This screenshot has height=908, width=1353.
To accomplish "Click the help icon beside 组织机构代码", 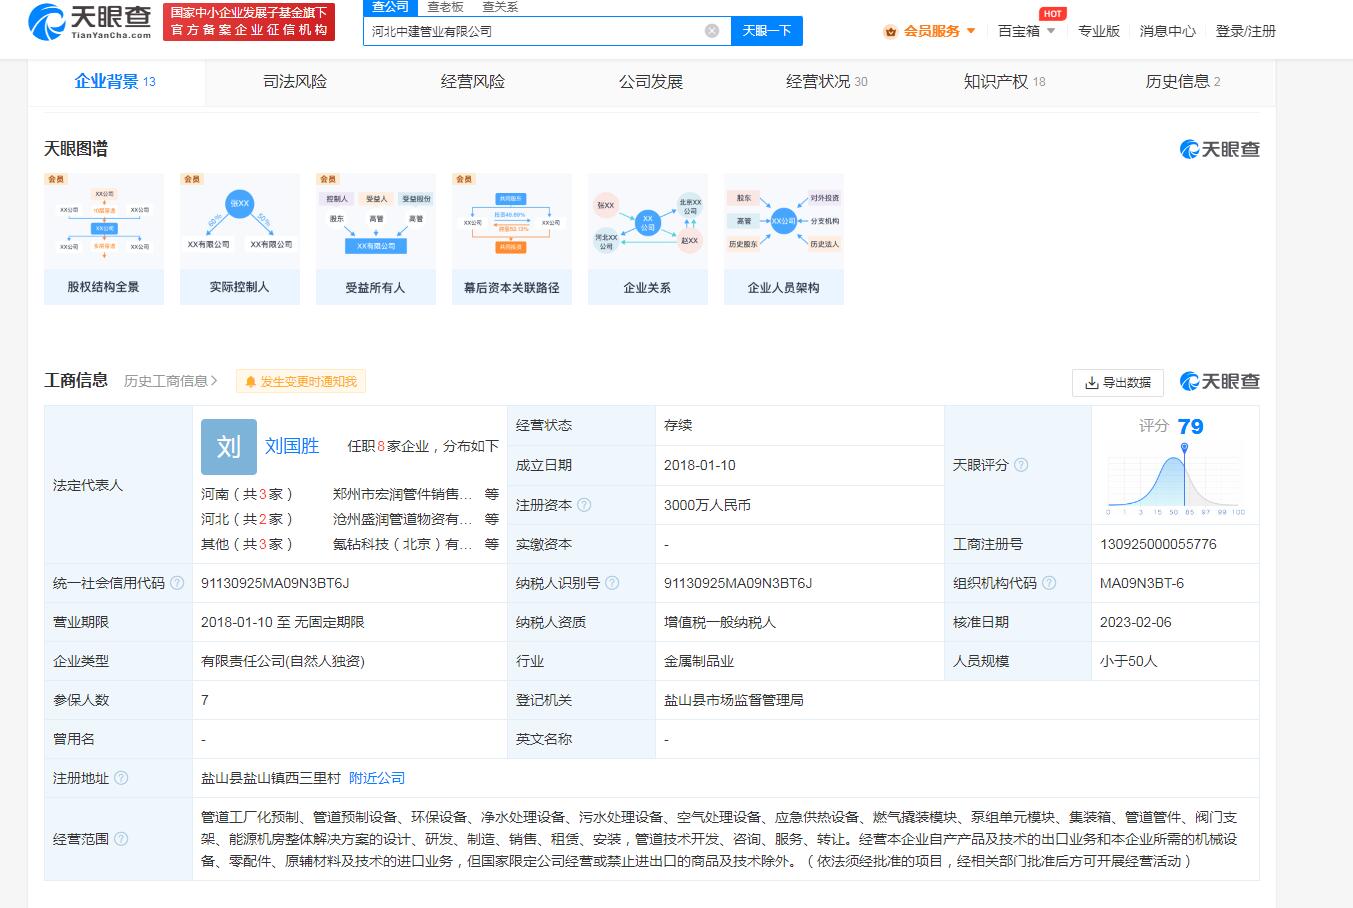I will point(1049,583).
